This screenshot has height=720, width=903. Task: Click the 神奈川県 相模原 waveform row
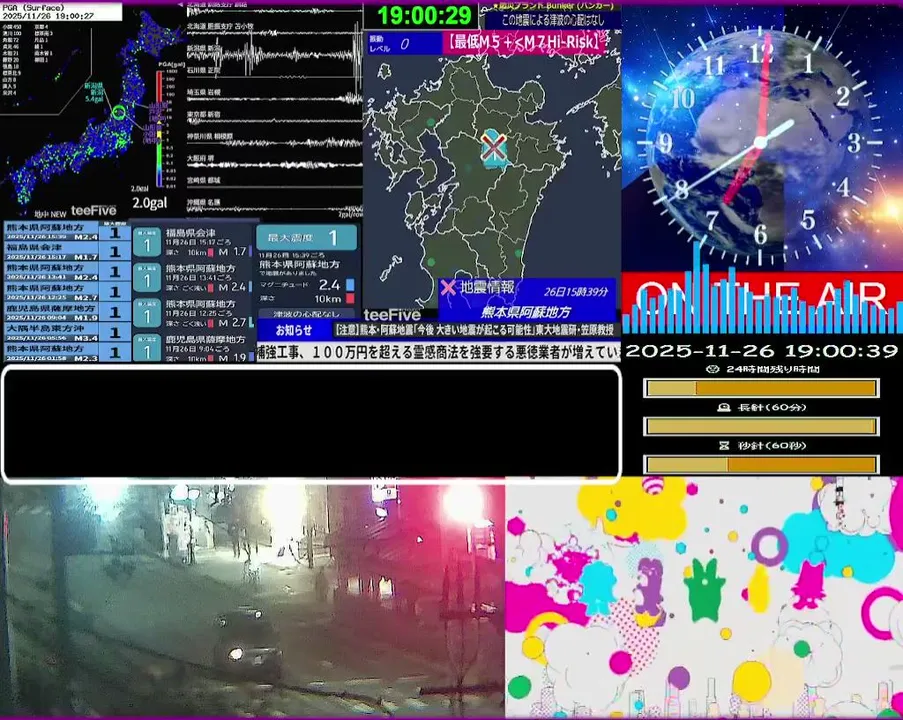[x=275, y=140]
